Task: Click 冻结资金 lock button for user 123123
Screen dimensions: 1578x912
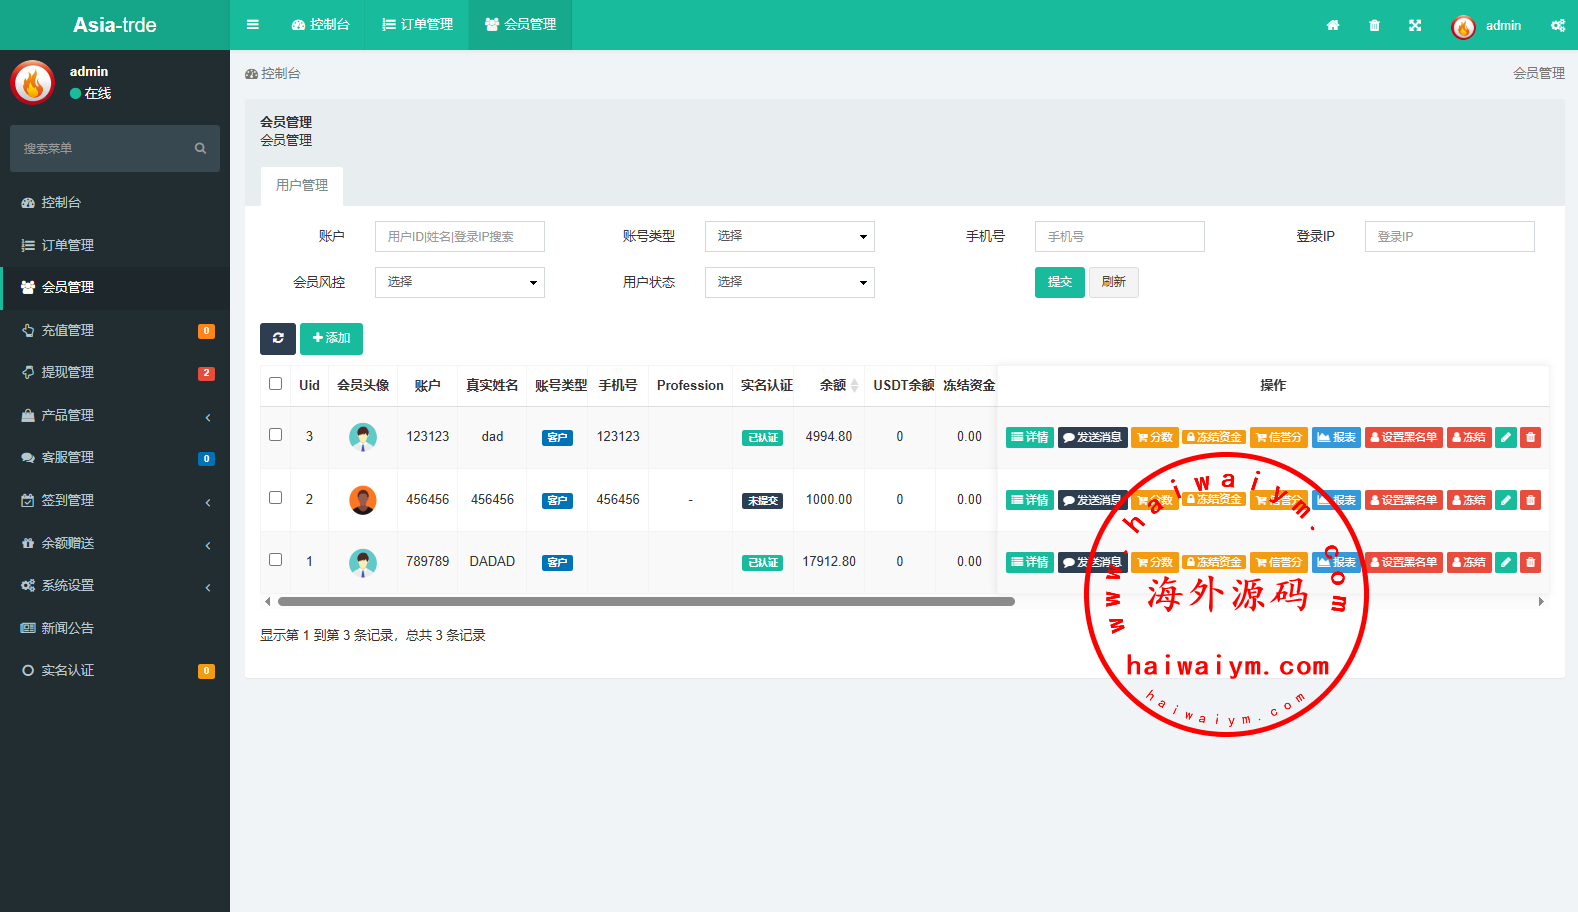Action: (1214, 437)
